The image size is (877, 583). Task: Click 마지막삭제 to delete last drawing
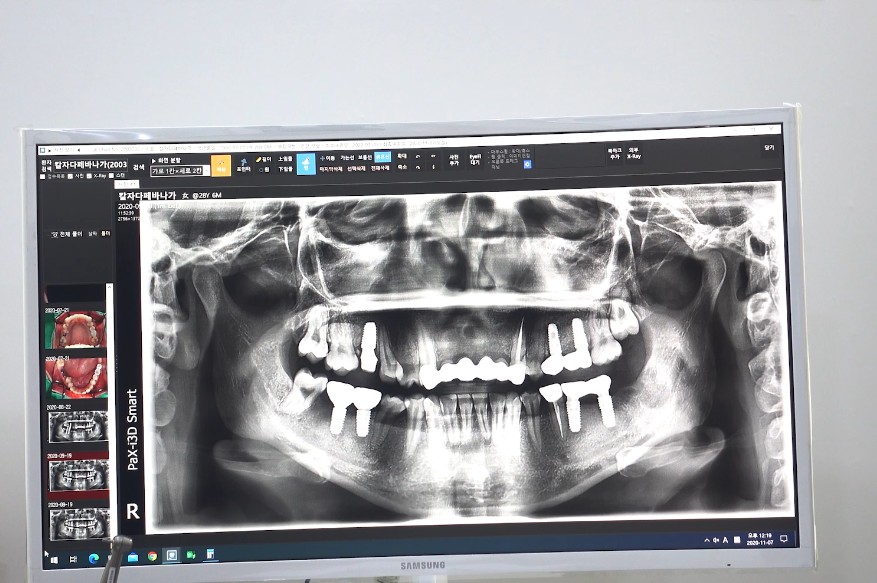click(x=331, y=168)
